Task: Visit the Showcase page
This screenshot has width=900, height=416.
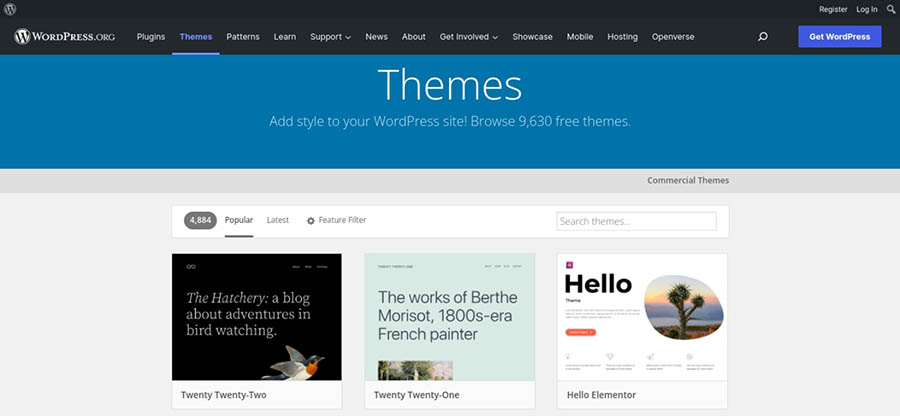Action: (x=533, y=37)
